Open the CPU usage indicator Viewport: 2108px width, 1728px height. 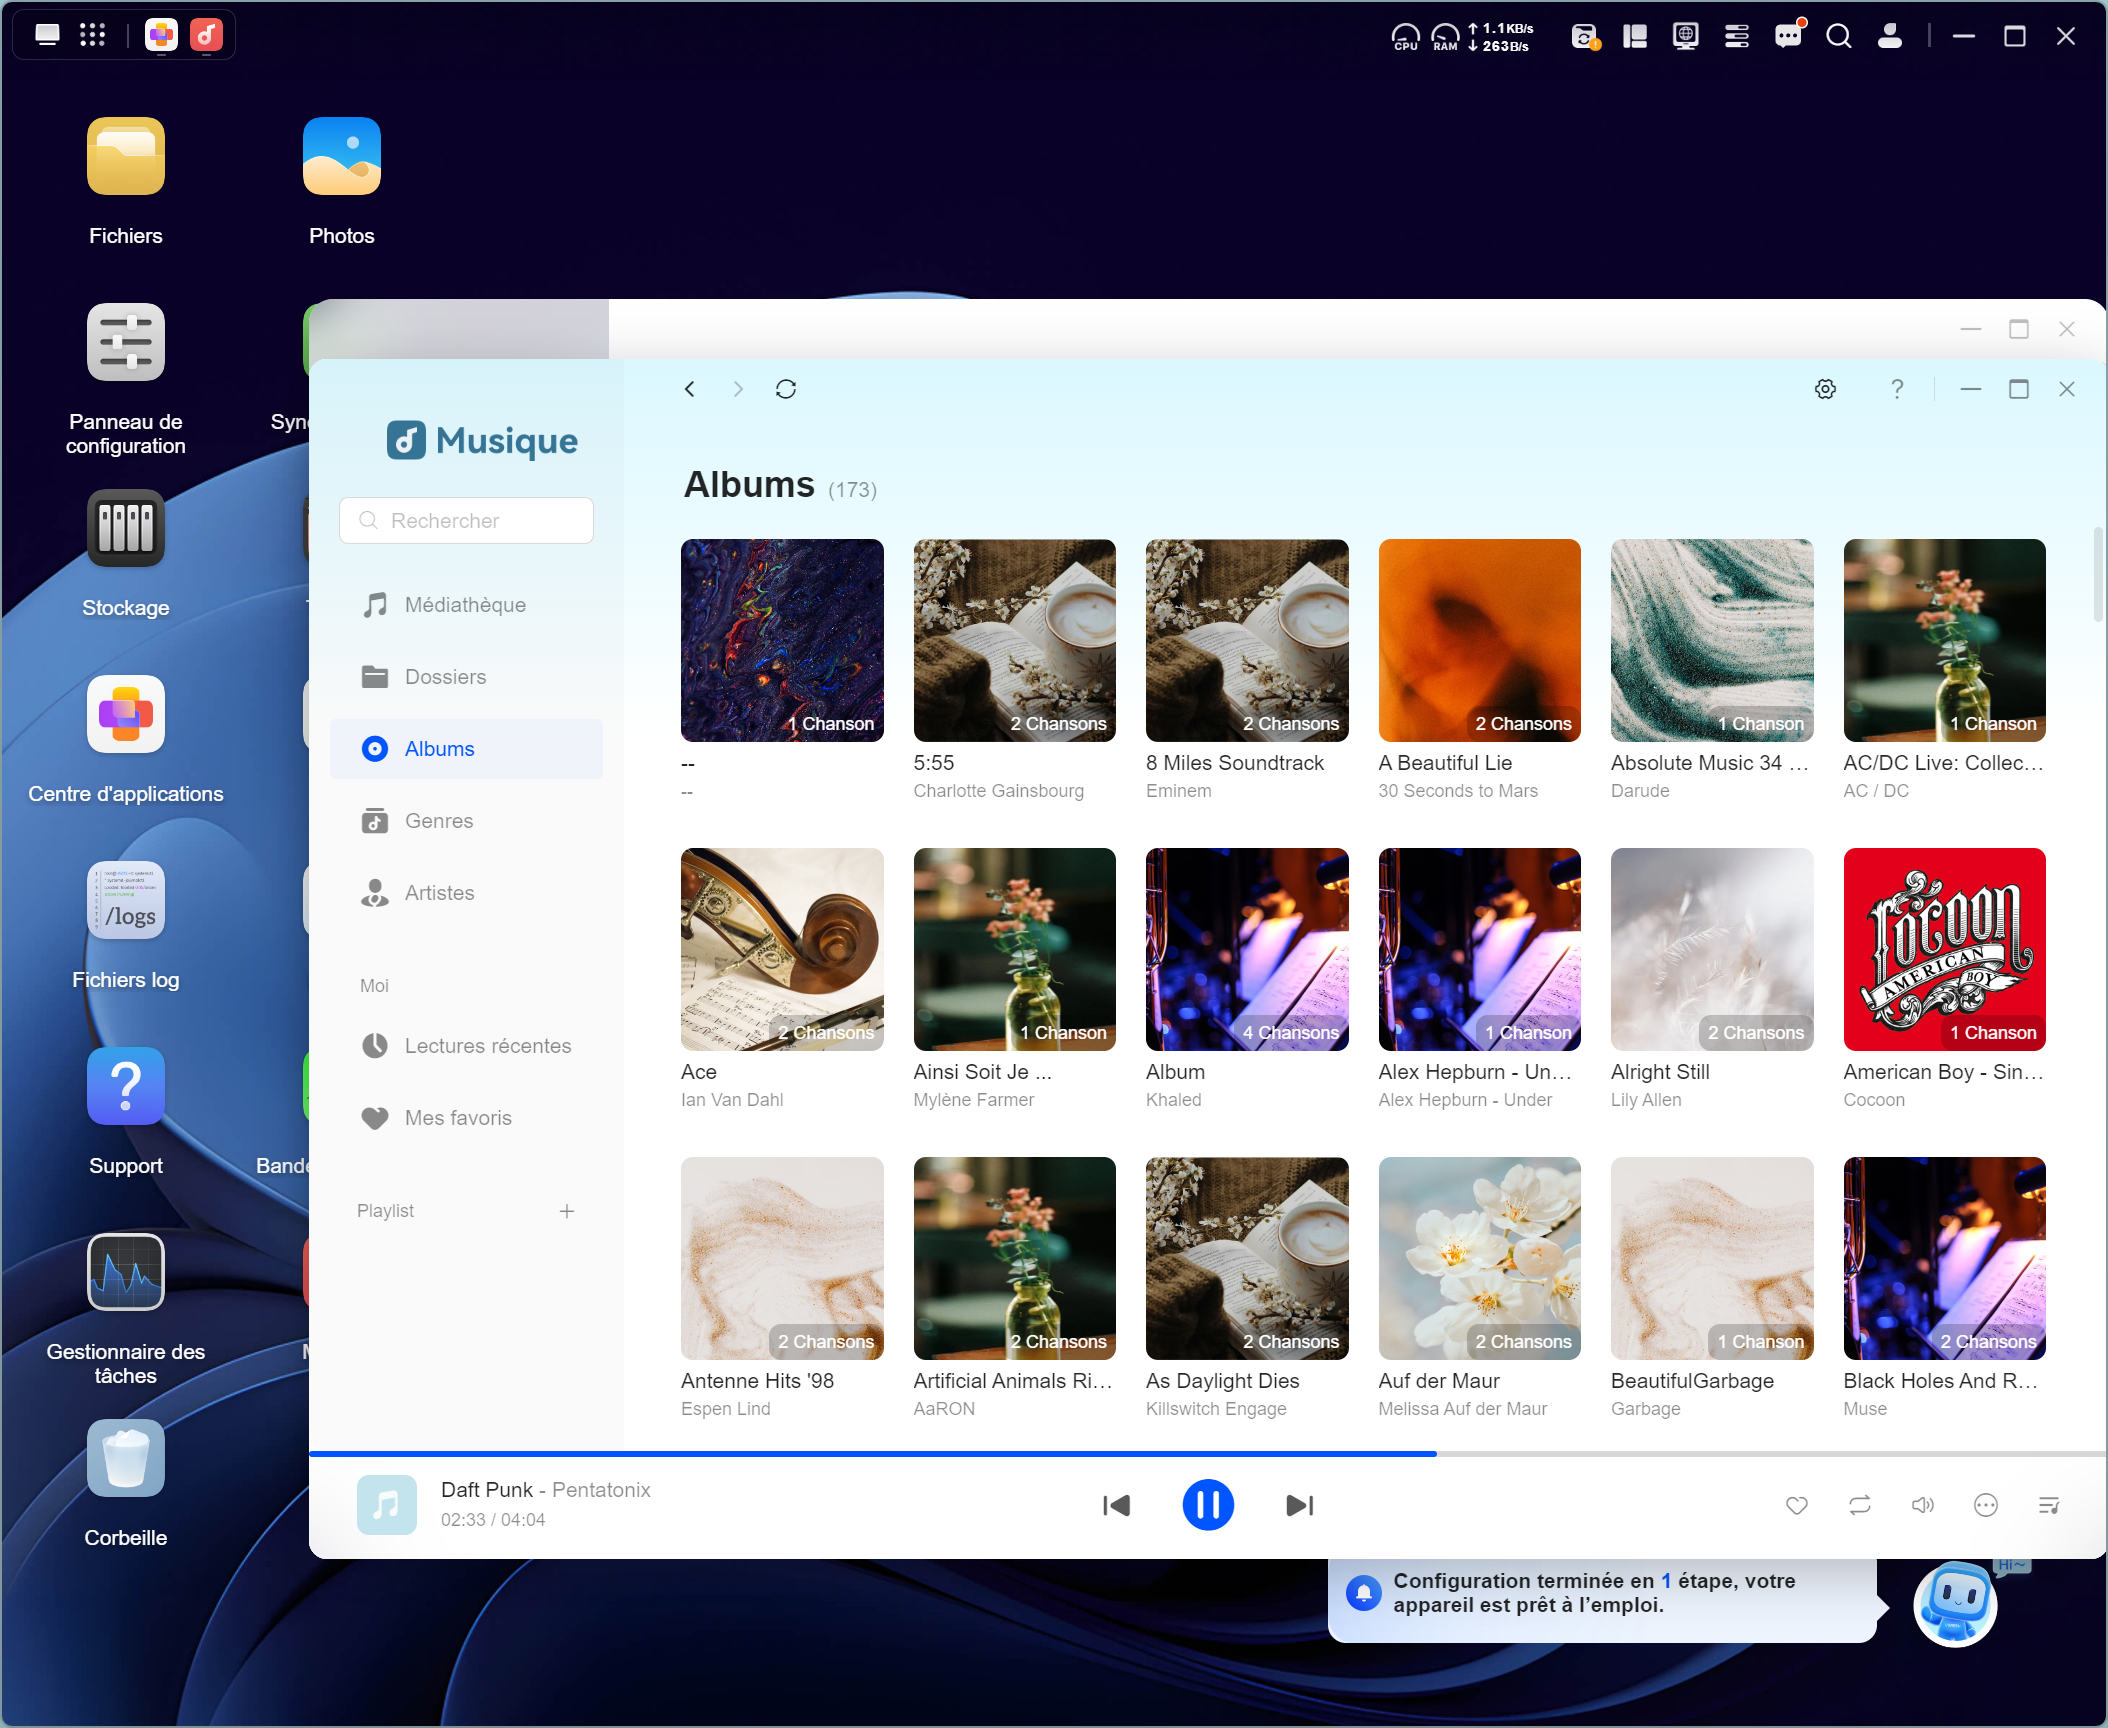tap(1406, 37)
